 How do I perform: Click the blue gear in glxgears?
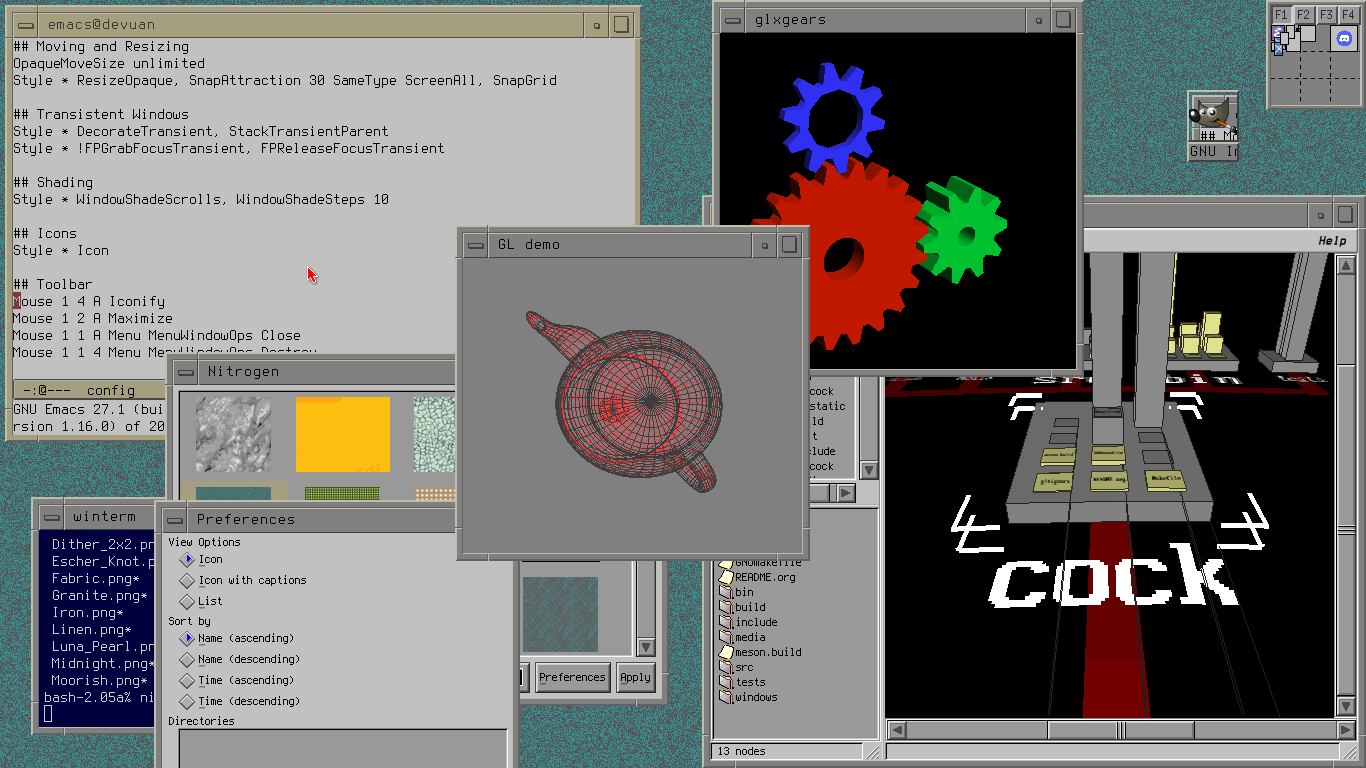pyautogui.click(x=832, y=118)
